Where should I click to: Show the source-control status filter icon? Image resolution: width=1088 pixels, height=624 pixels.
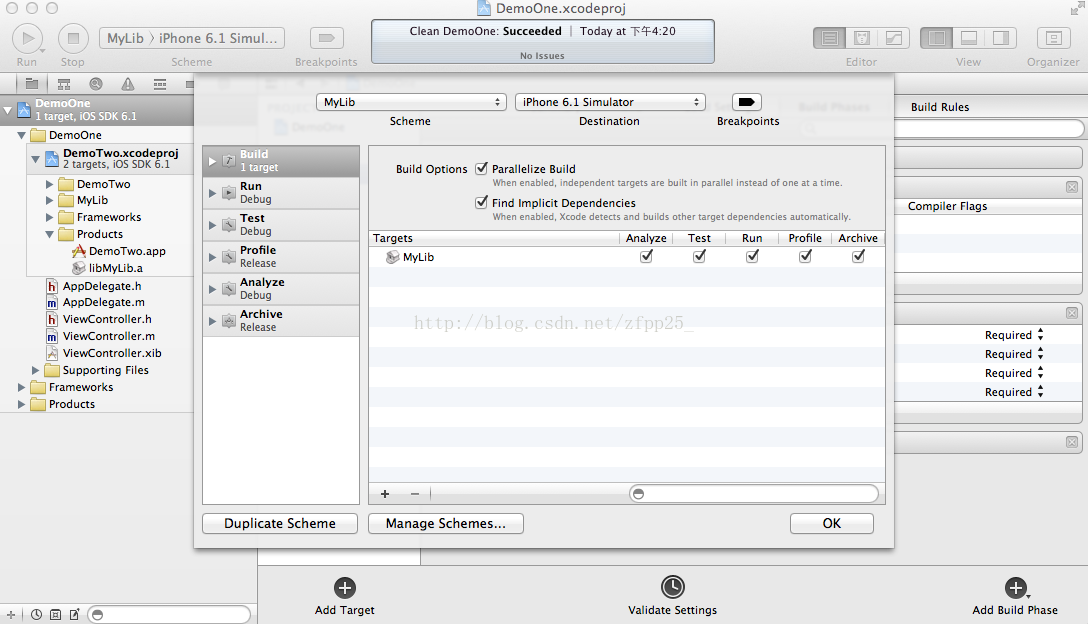tap(56, 614)
